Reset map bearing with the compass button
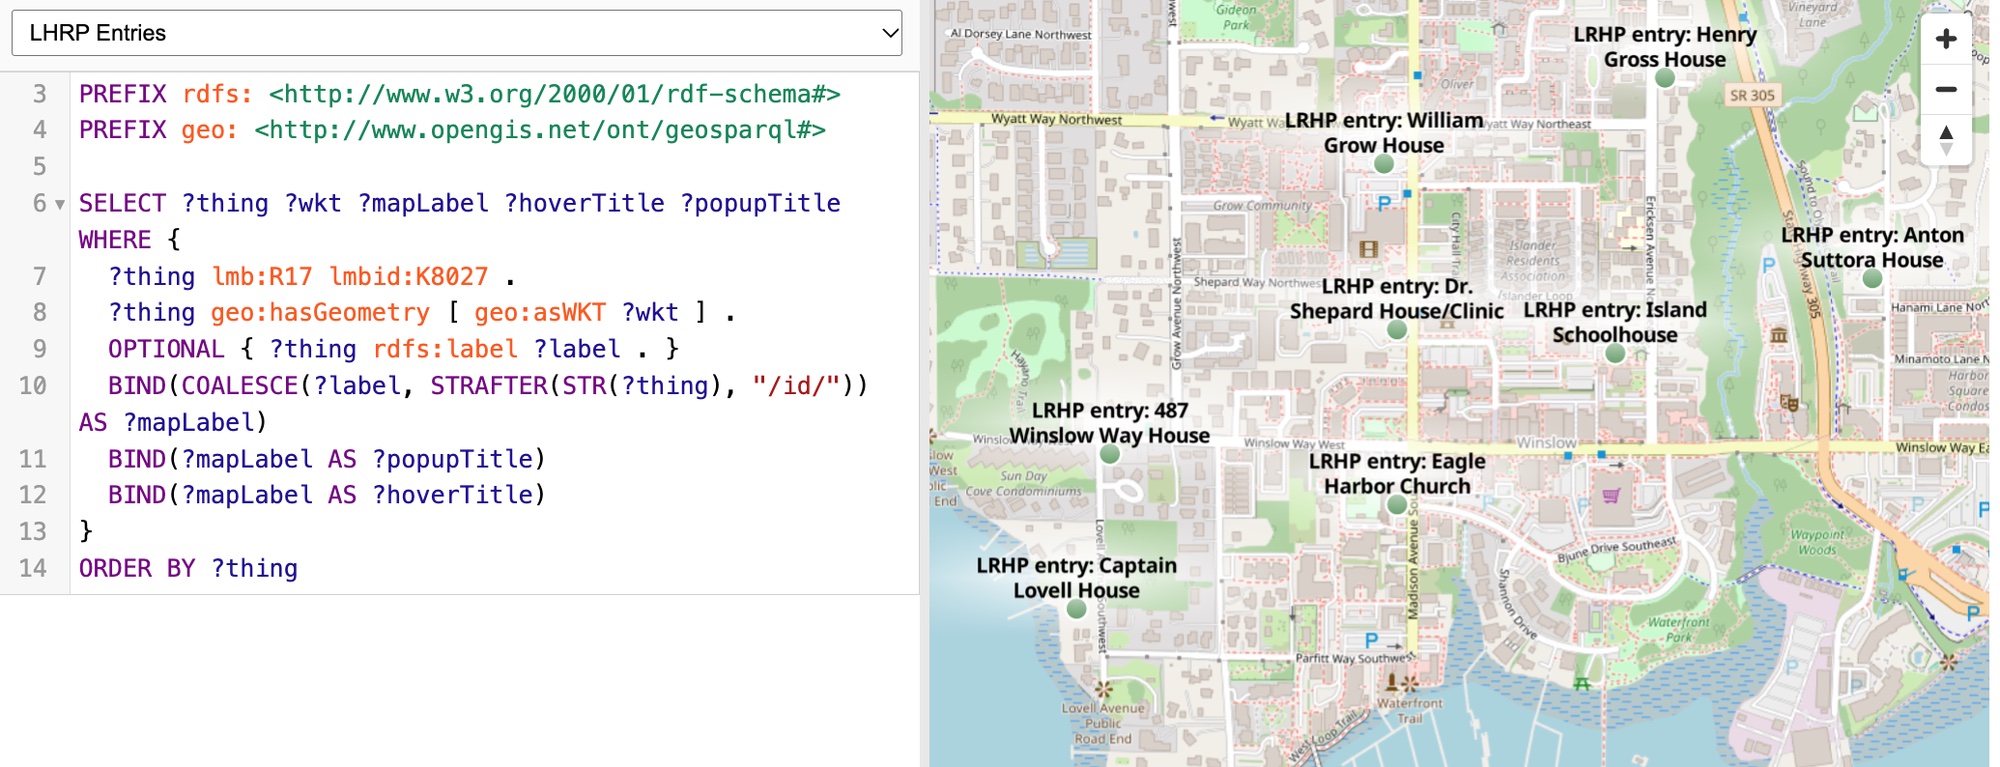Image resolution: width=2000 pixels, height=767 pixels. 1946,140
